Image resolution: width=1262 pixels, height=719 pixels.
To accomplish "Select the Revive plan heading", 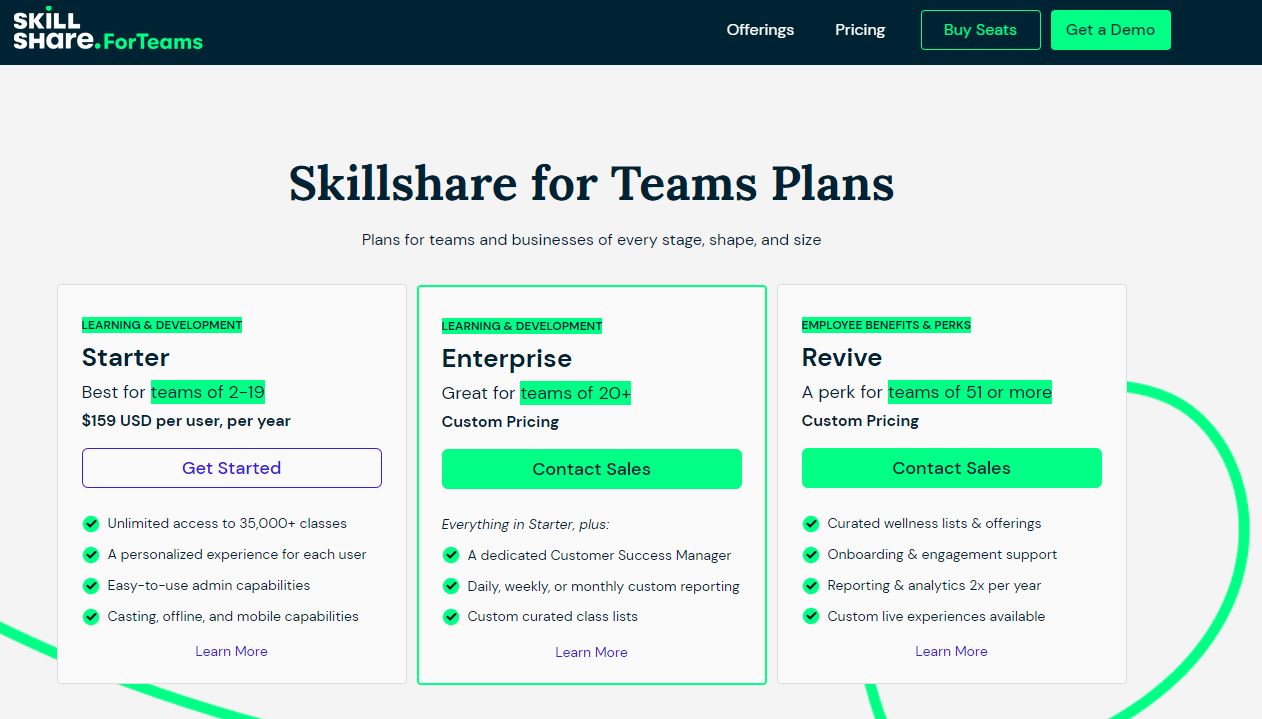I will pos(842,357).
